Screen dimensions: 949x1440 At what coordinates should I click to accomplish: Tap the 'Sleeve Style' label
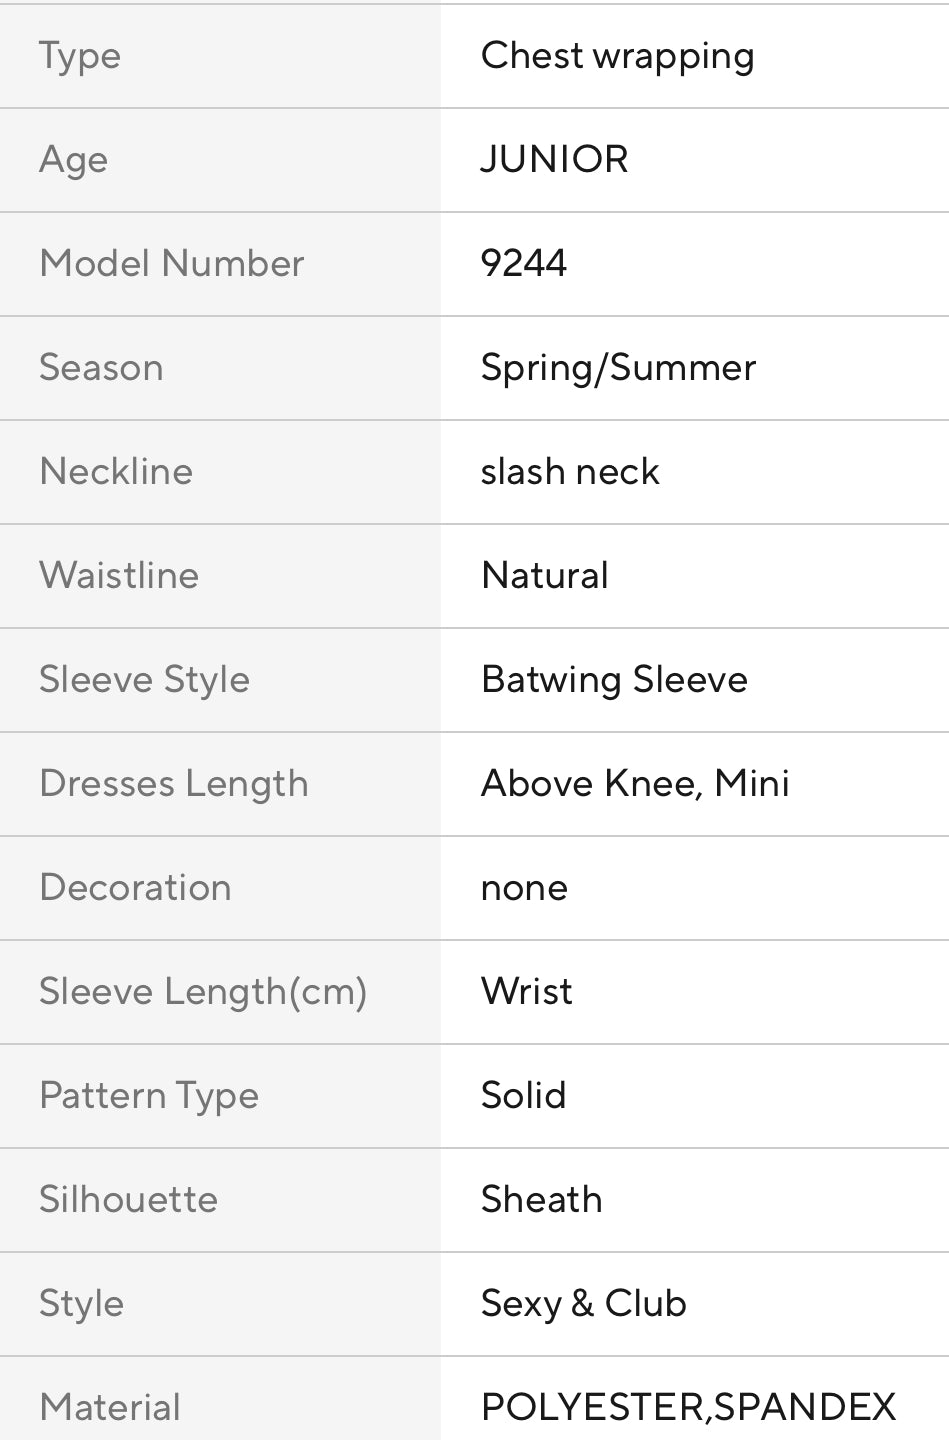pos(144,680)
